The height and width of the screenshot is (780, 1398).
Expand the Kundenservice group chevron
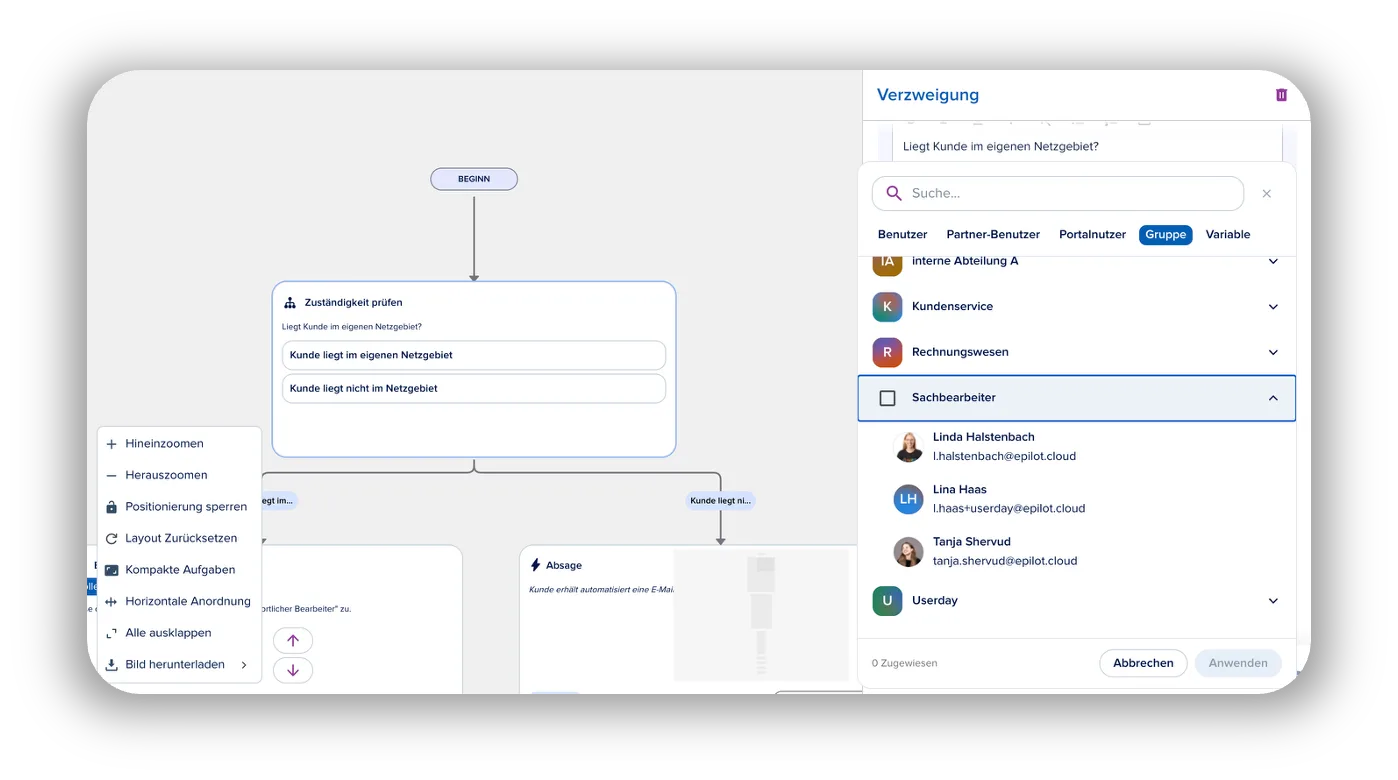tap(1273, 307)
